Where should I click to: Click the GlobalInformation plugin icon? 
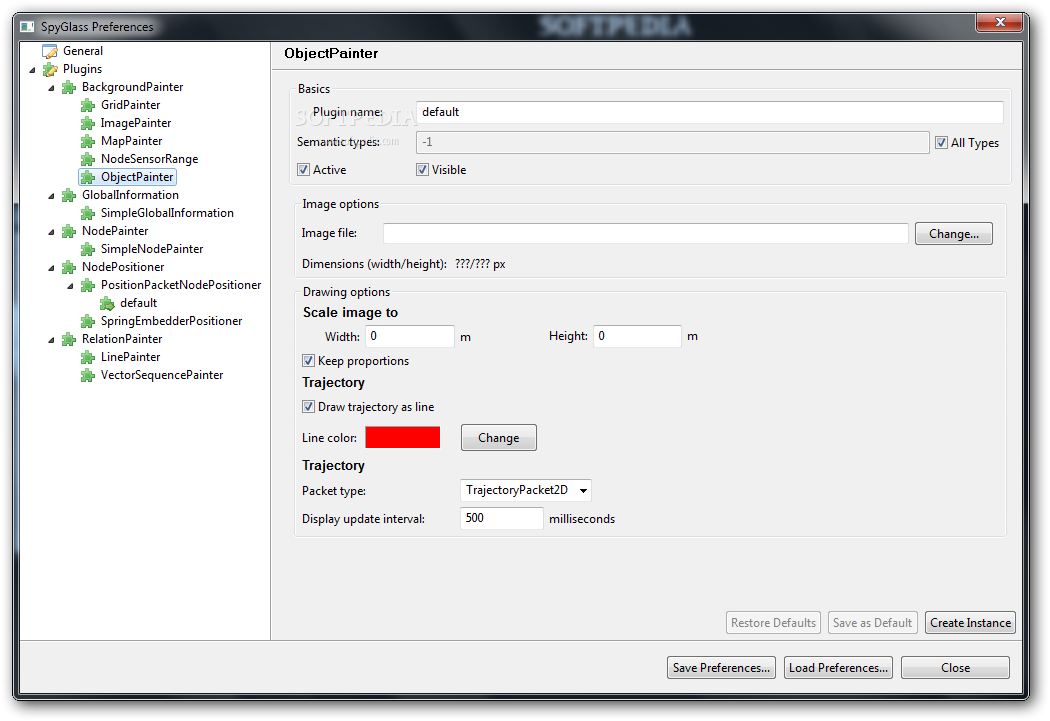[x=68, y=195]
